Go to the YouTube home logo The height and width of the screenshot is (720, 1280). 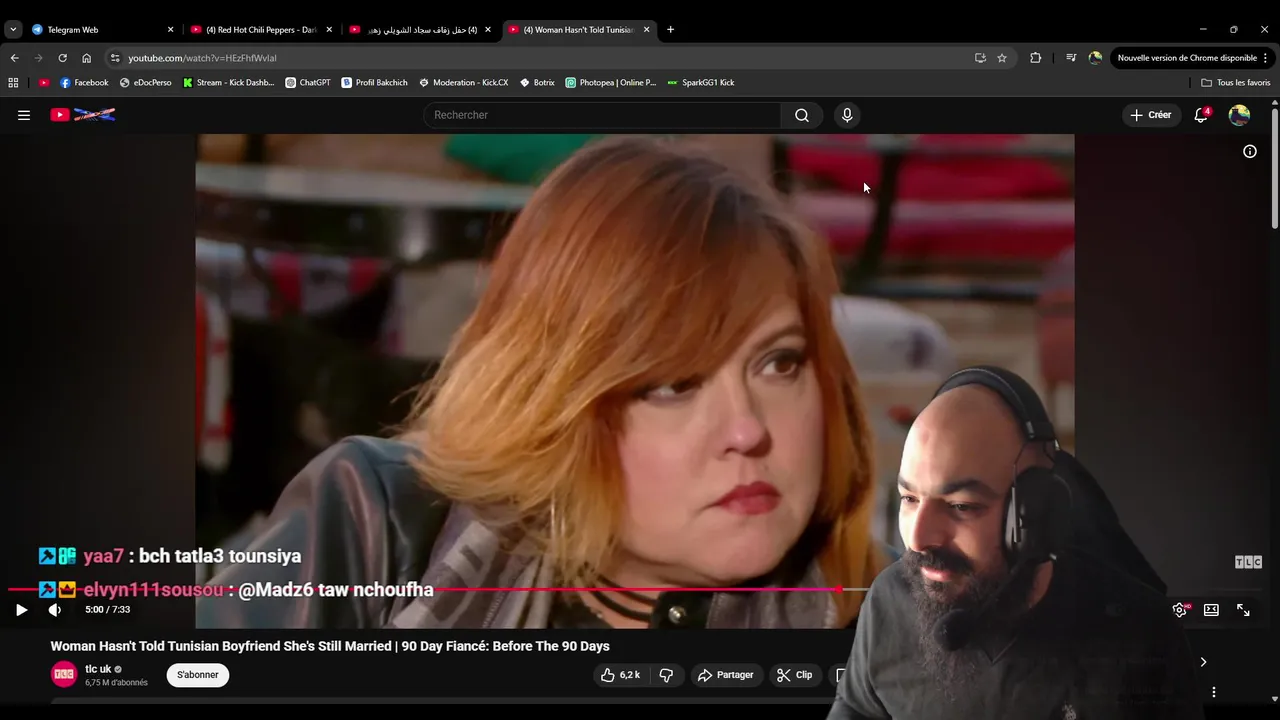pyautogui.click(x=83, y=115)
